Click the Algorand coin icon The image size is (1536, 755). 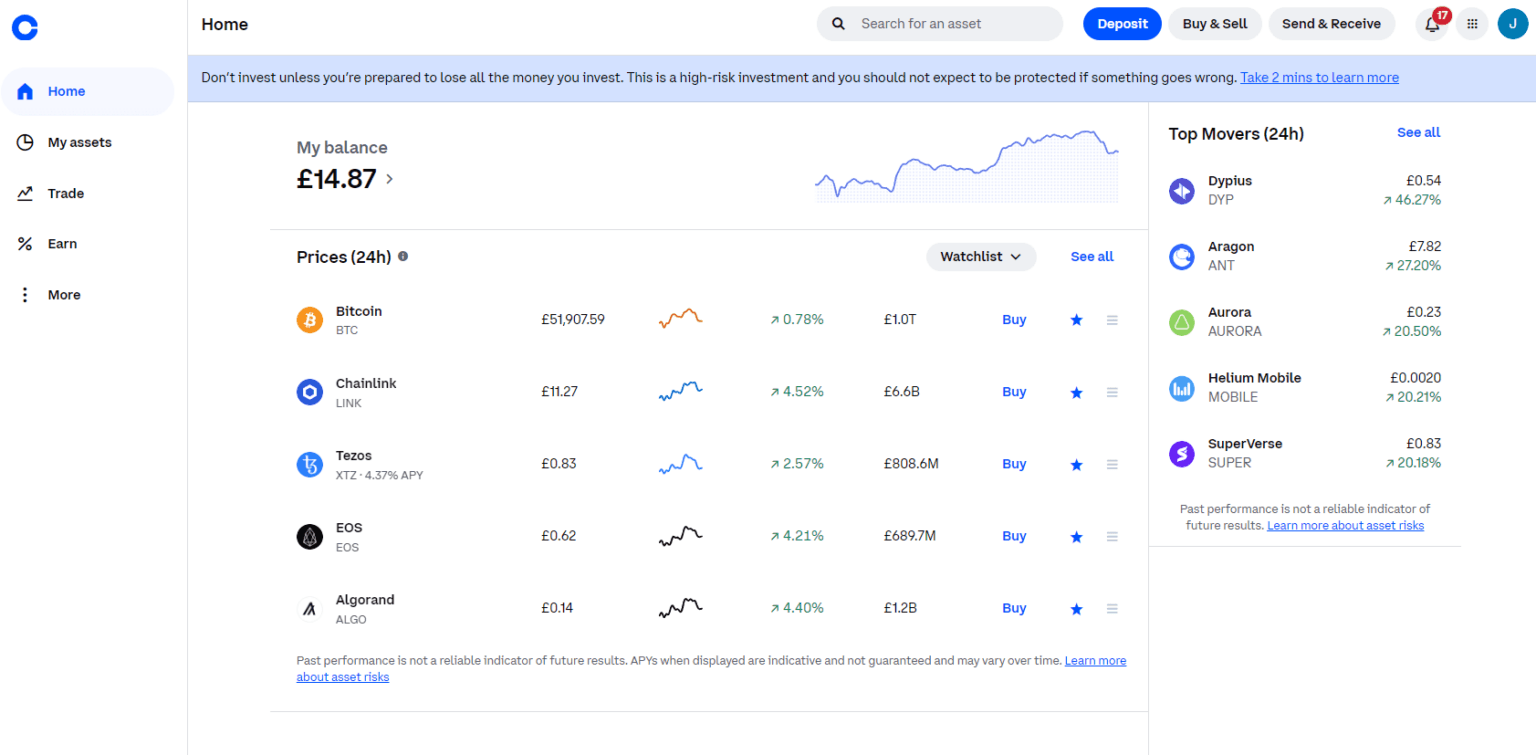tap(310, 608)
